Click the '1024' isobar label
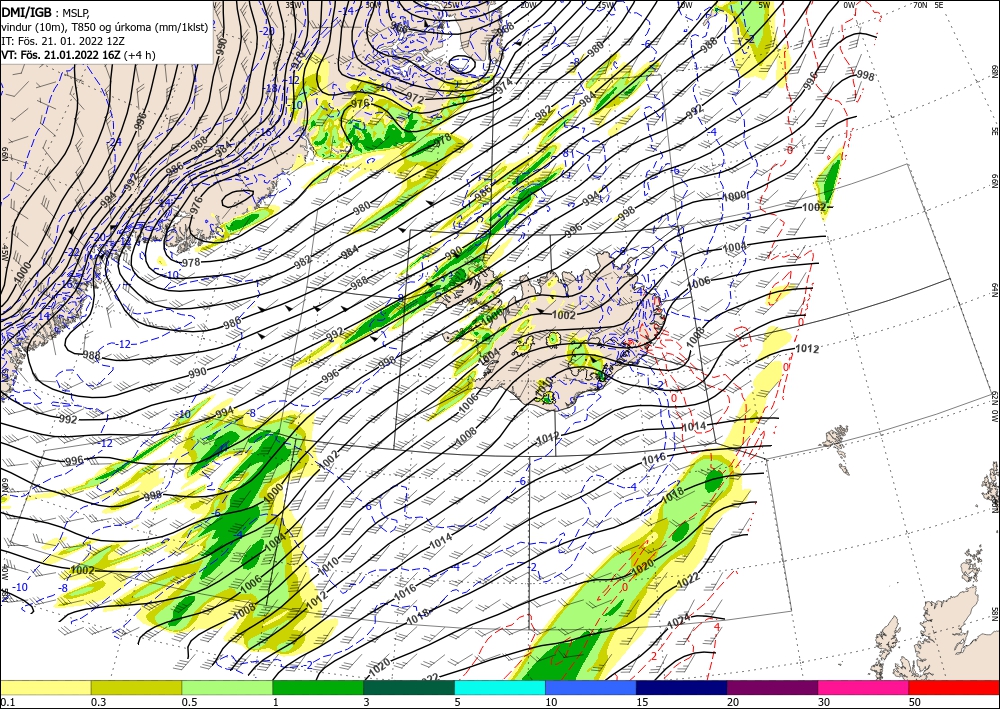 coord(678,620)
